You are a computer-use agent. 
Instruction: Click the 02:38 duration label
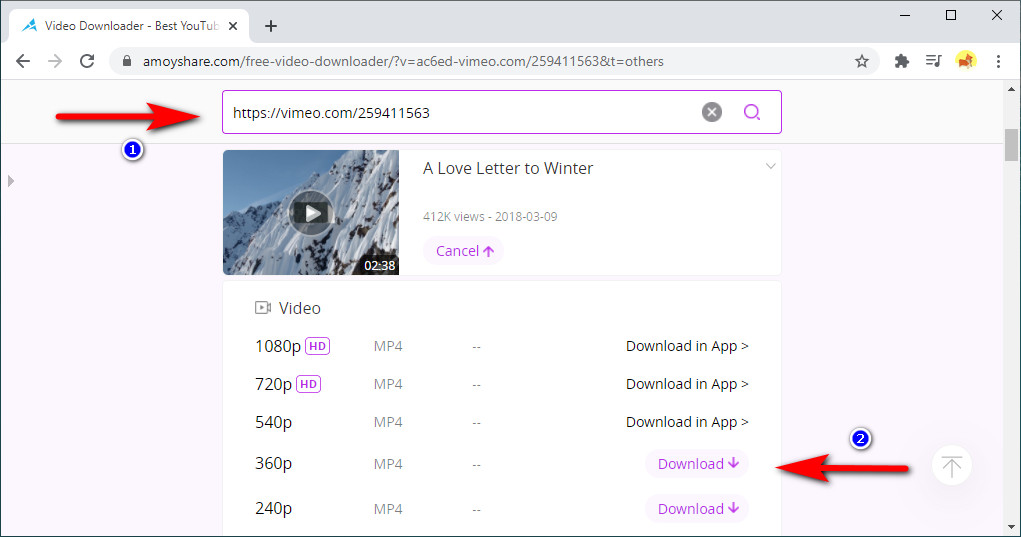coord(380,266)
